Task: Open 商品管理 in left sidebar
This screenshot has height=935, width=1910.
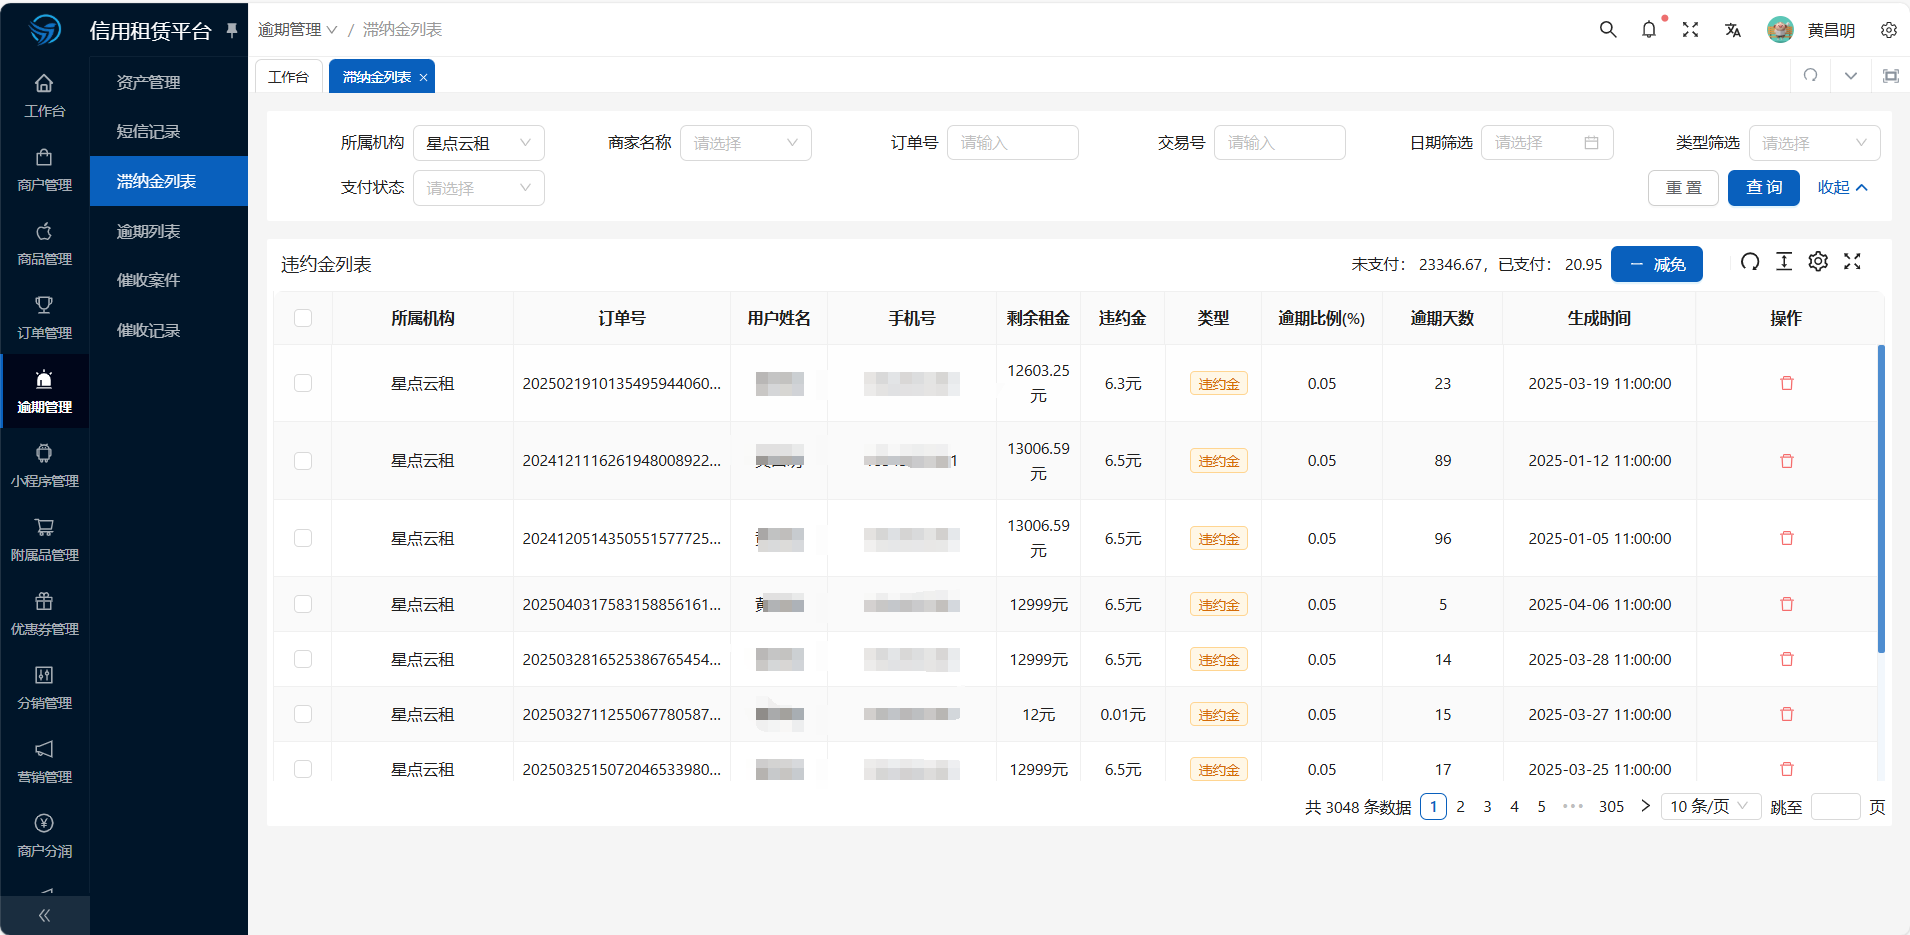Action: coord(44,244)
